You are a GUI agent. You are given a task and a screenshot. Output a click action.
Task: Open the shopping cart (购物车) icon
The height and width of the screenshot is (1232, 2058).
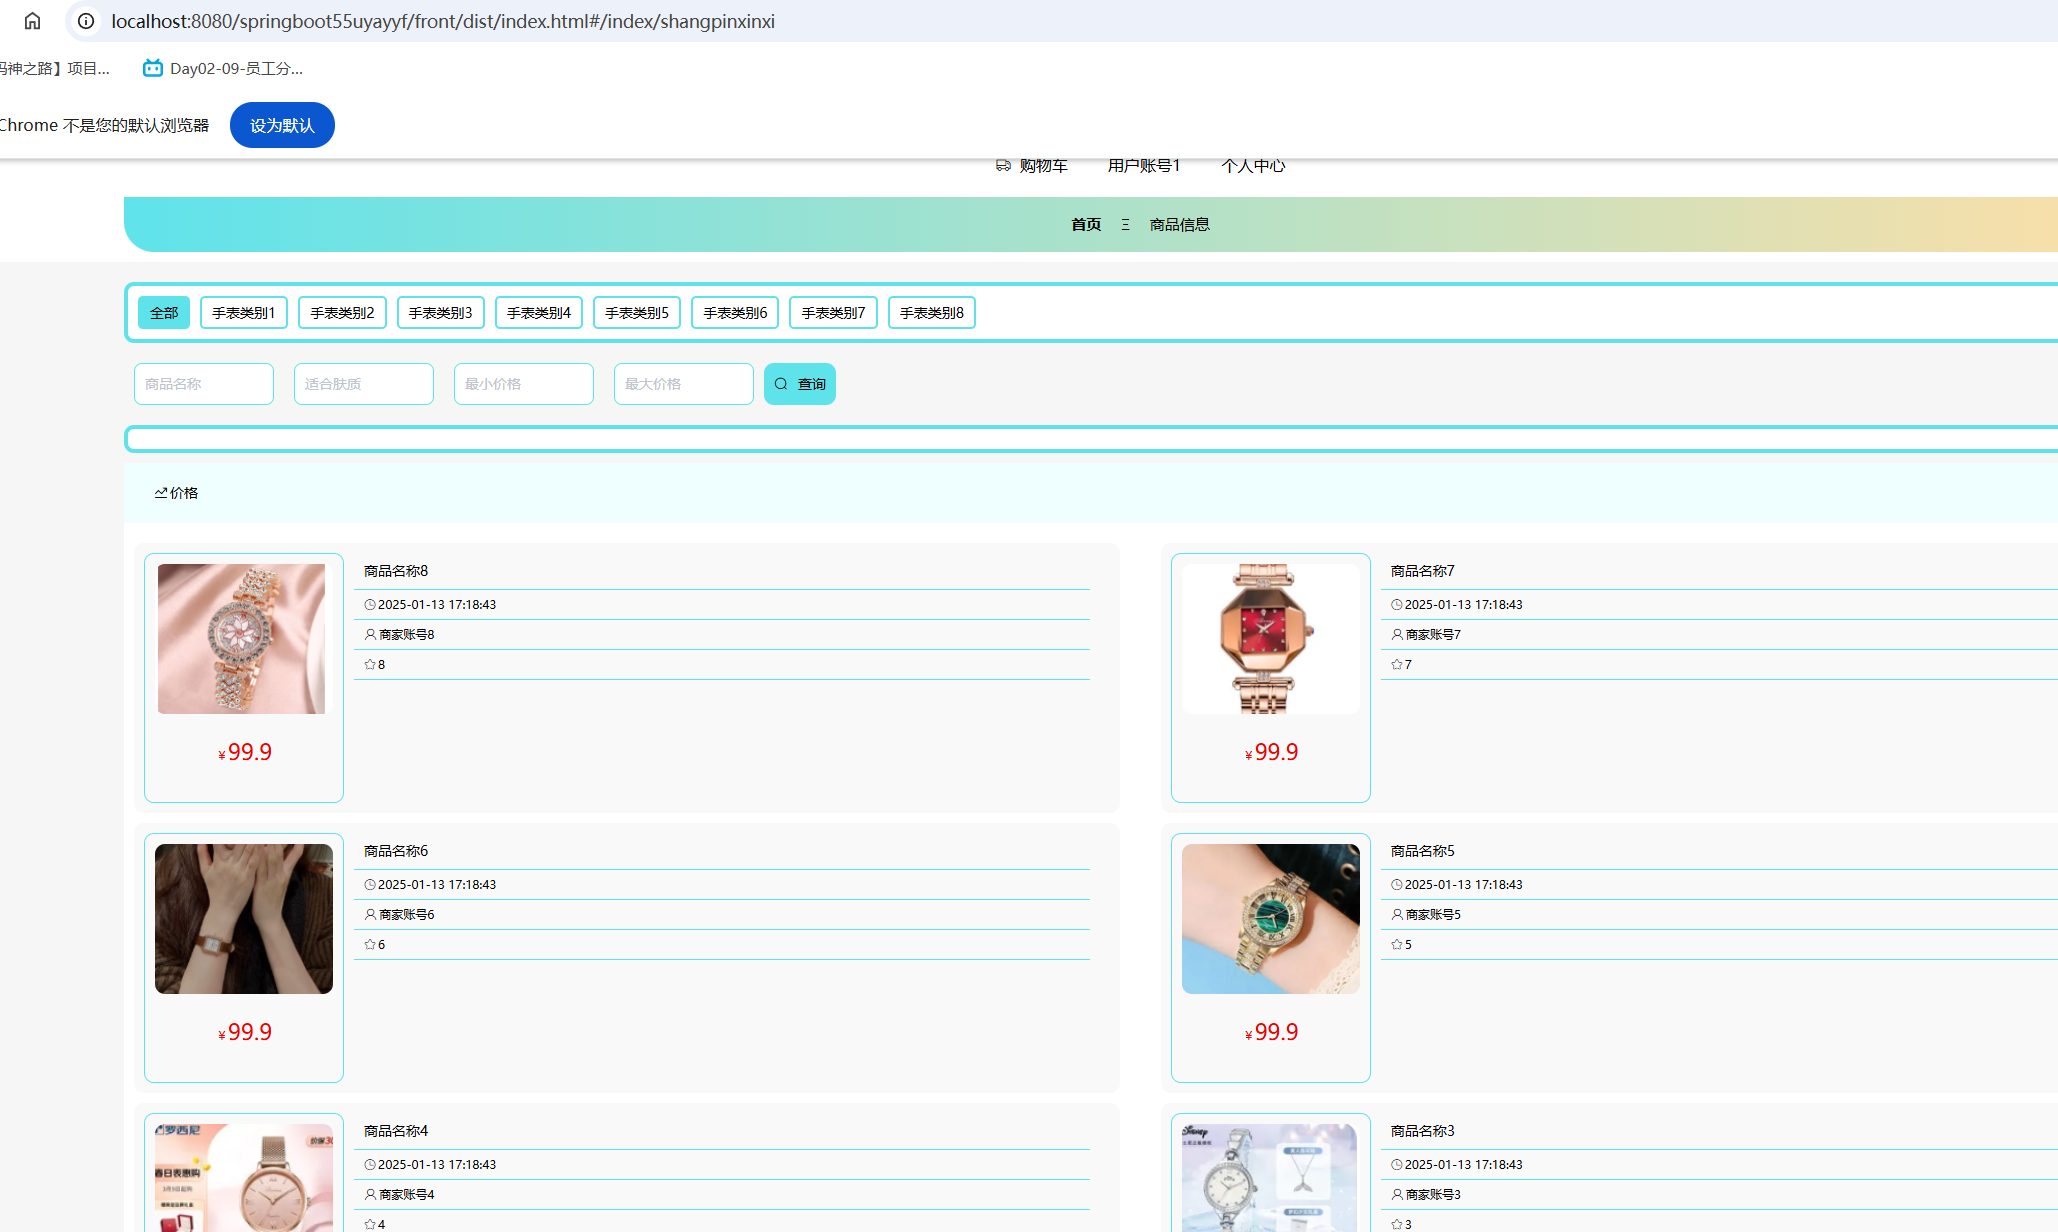pyautogui.click(x=1003, y=166)
